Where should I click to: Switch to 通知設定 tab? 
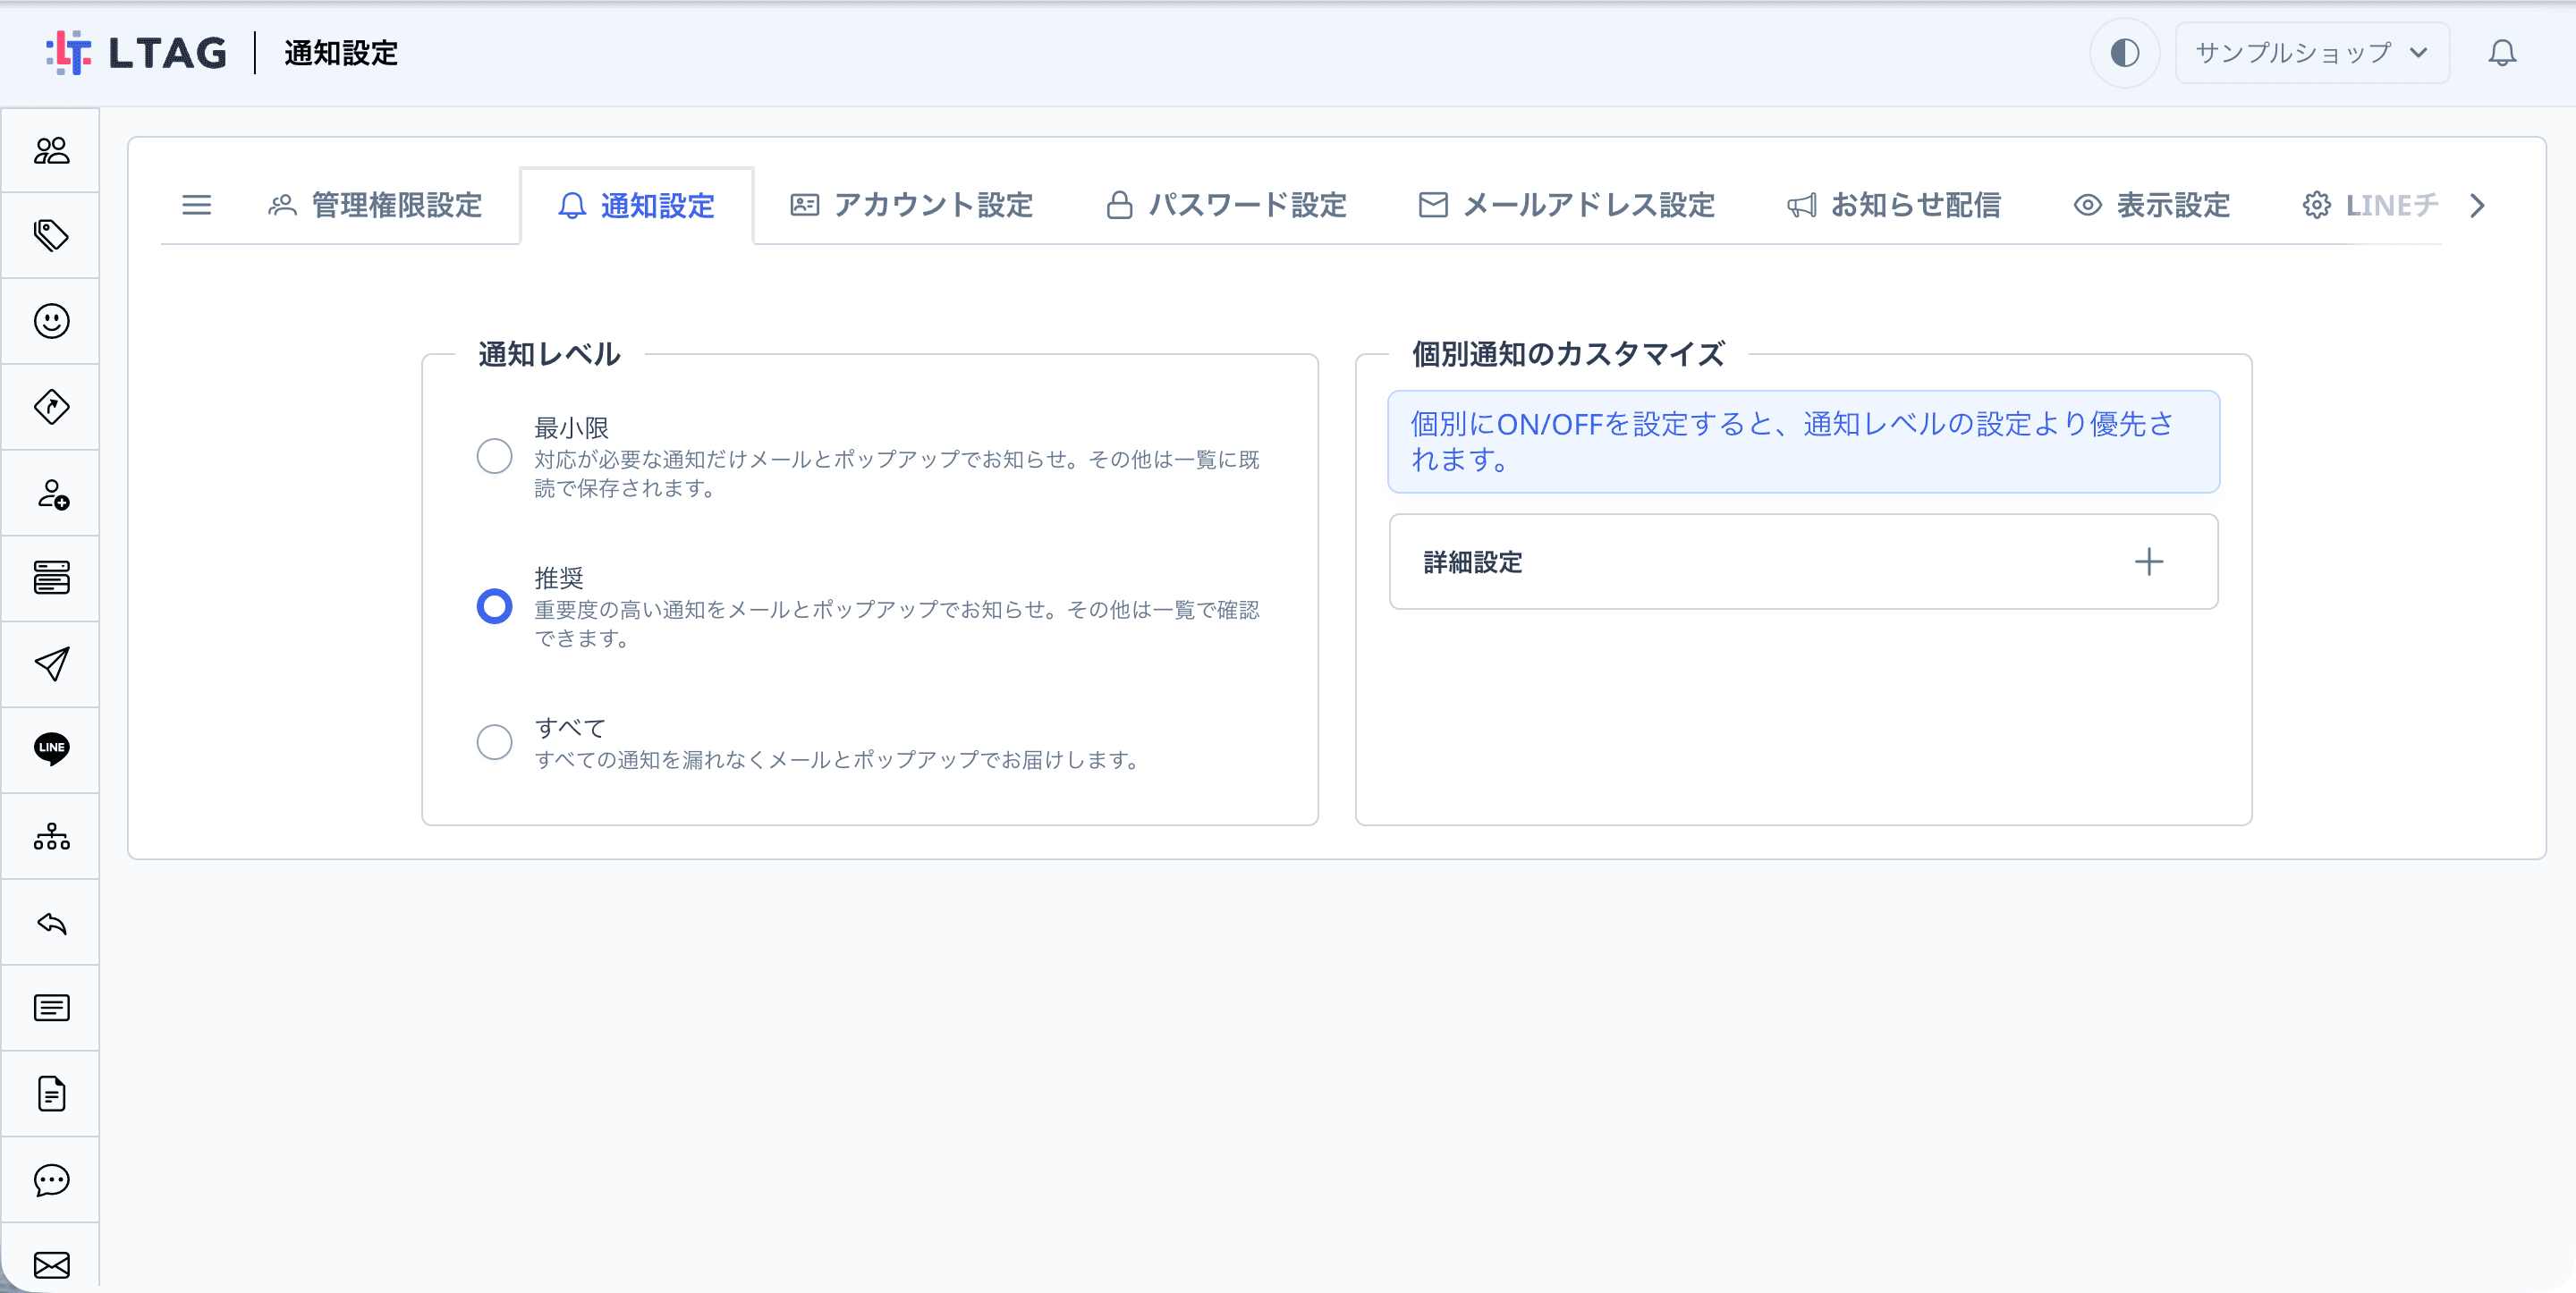pos(636,205)
